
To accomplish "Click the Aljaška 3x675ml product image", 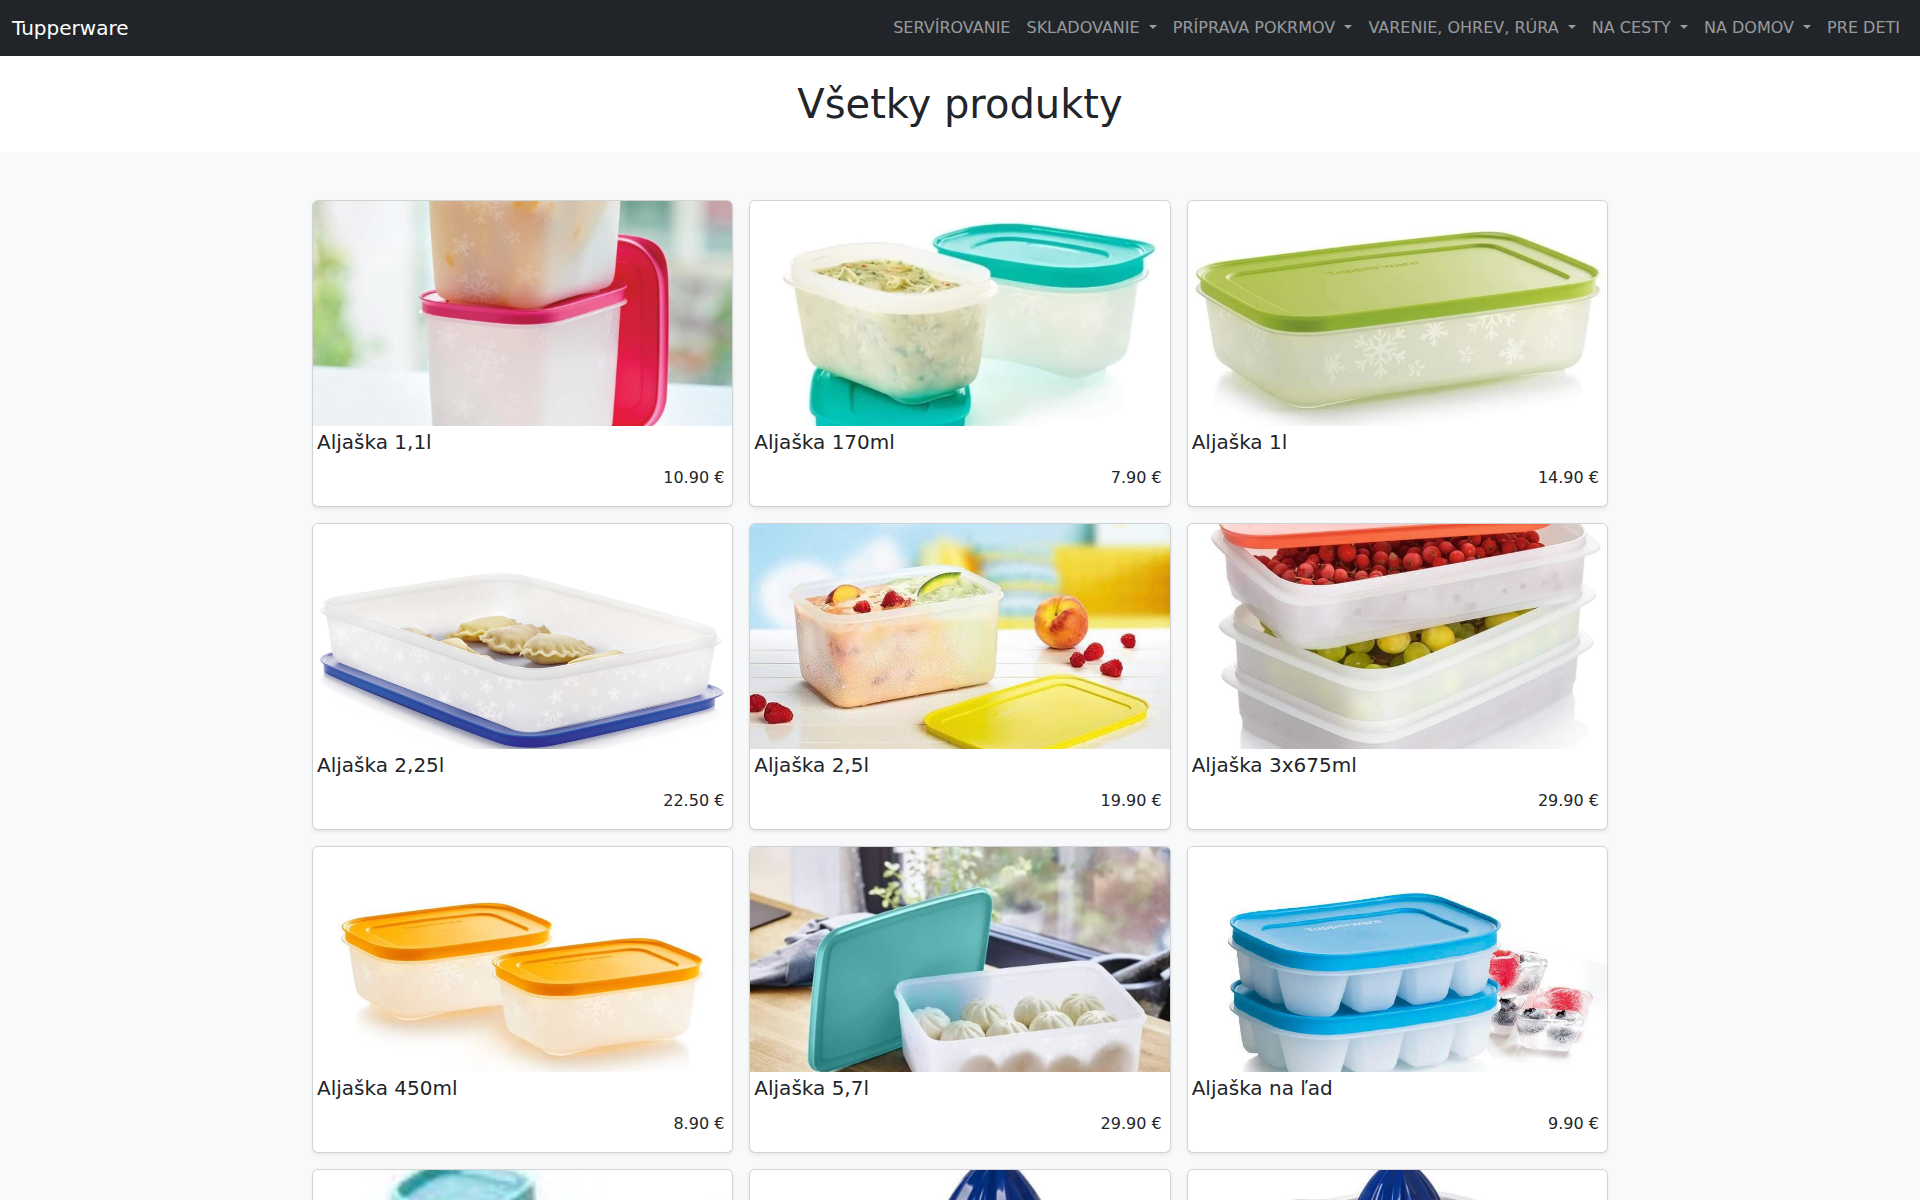I will pos(1397,636).
